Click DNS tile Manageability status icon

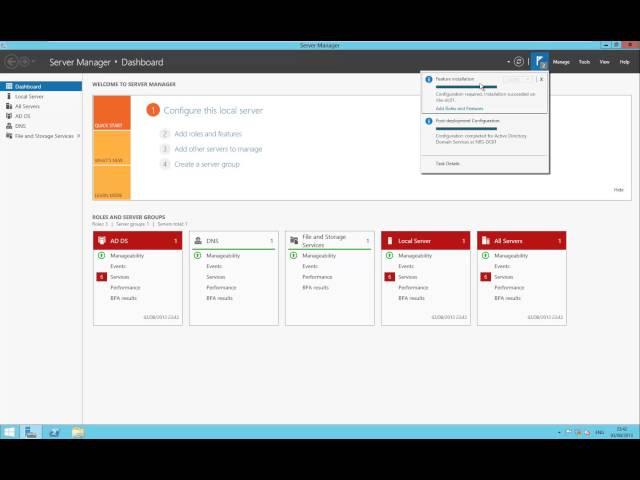(198, 256)
